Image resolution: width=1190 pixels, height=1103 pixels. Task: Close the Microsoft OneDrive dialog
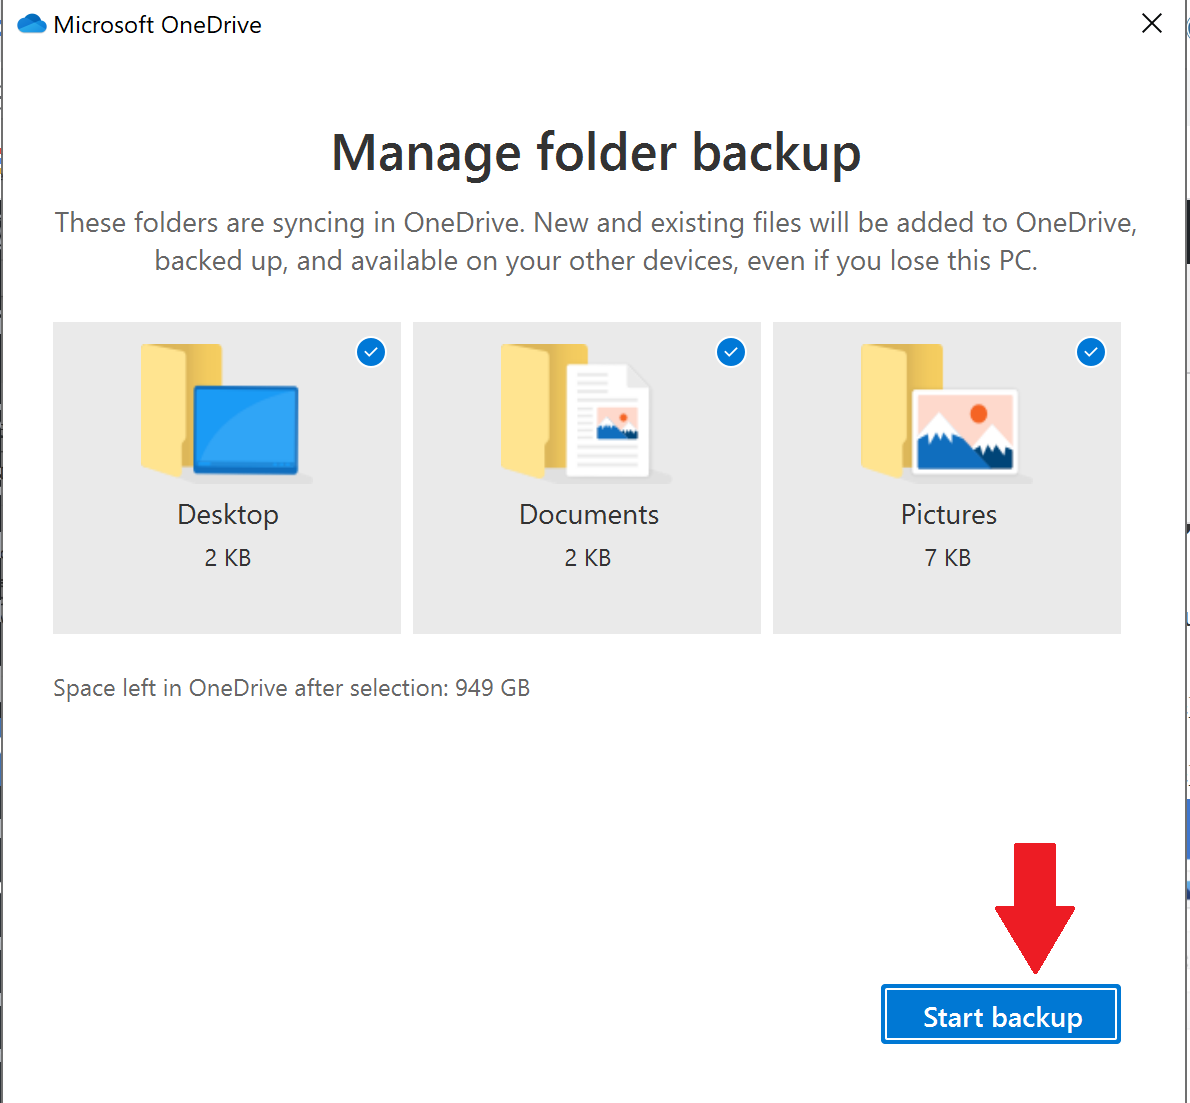[1151, 24]
